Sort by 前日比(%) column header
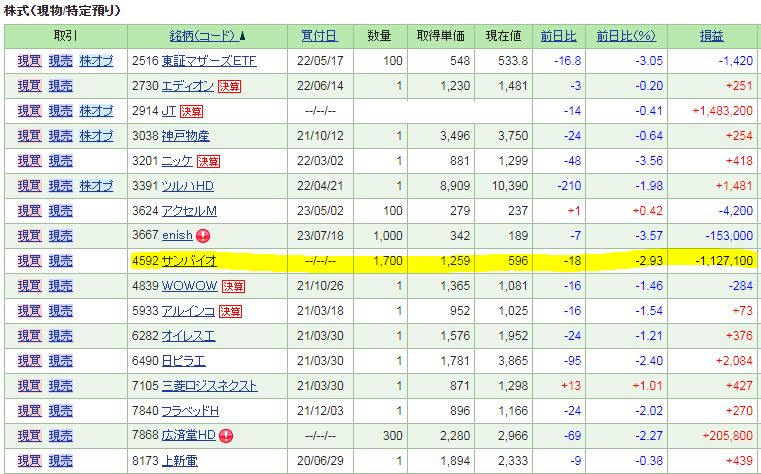 pos(626,36)
